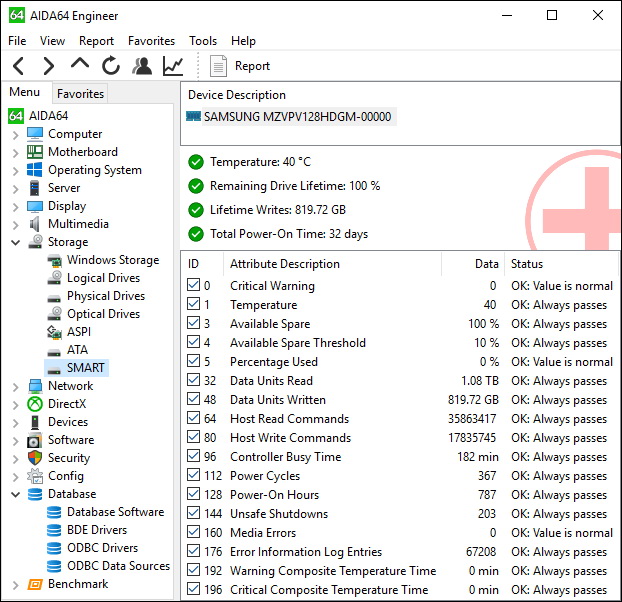This screenshot has height=602, width=622.
Task: Open the graph chart toolbar icon
Action: tap(173, 66)
